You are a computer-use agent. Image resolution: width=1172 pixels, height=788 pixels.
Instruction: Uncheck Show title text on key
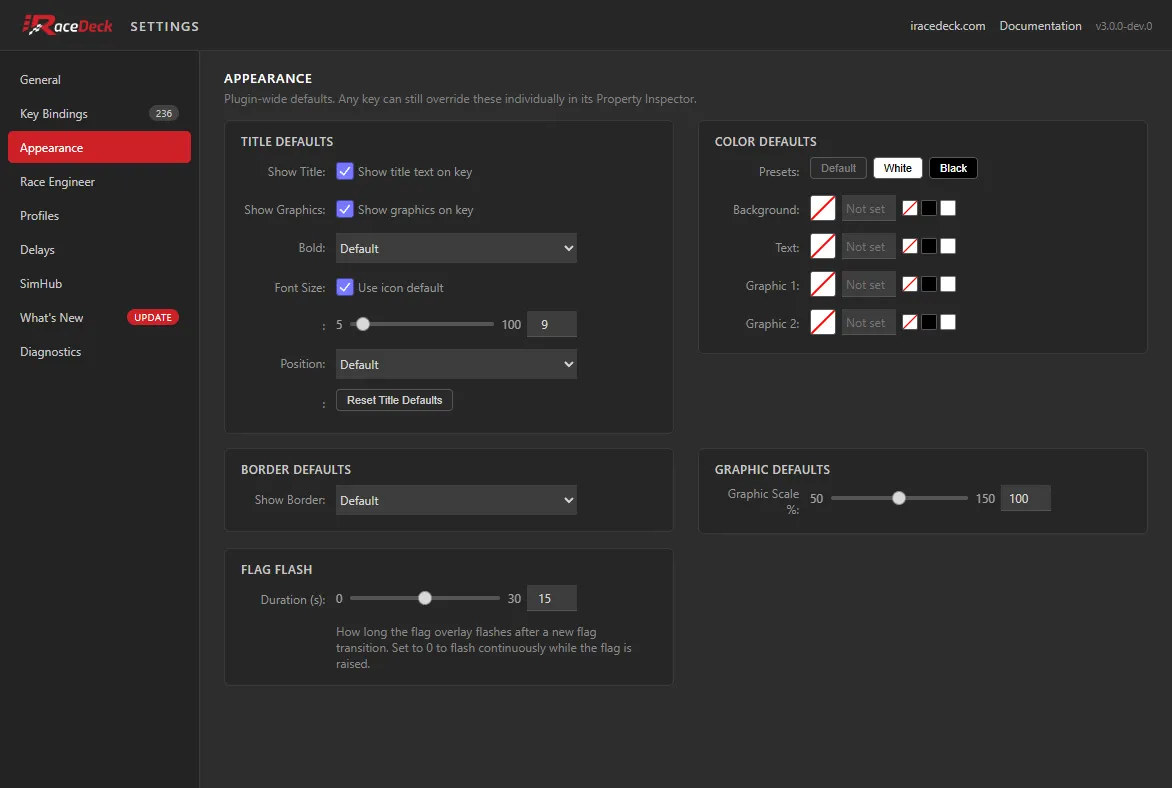(345, 171)
